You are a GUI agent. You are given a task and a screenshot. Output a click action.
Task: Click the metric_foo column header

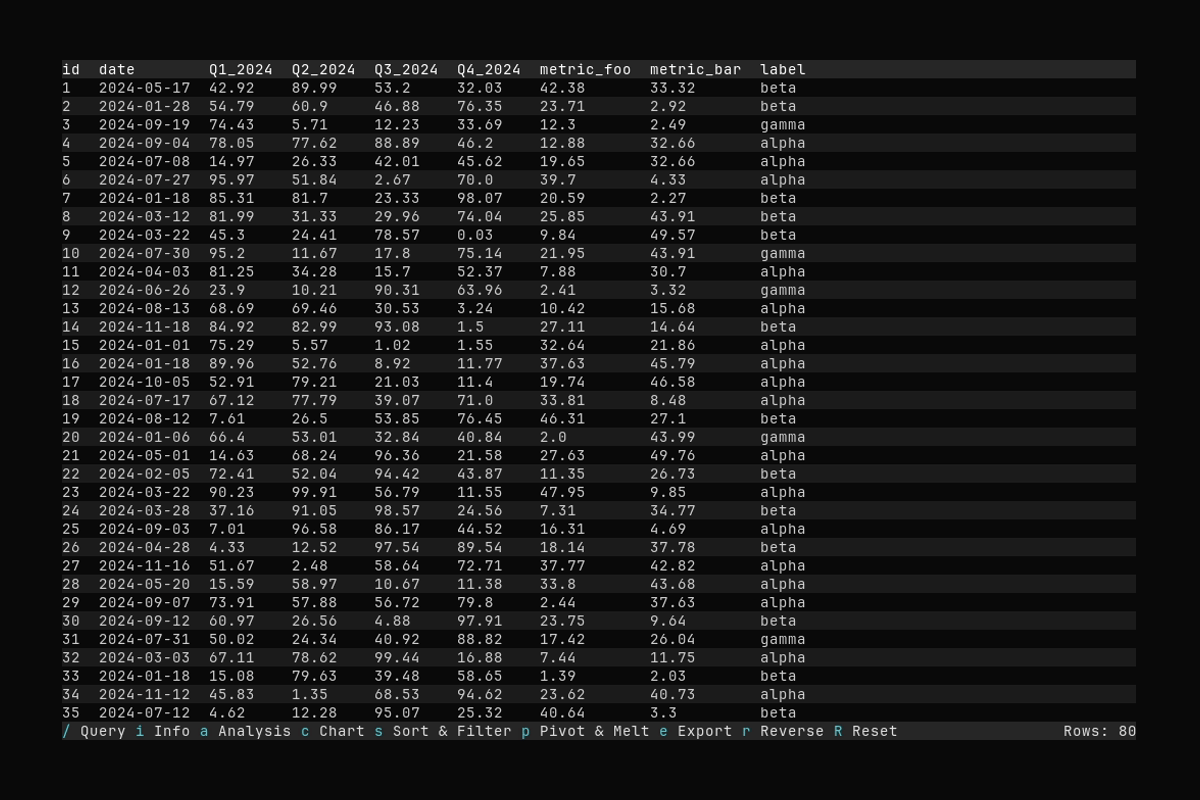tap(585, 69)
